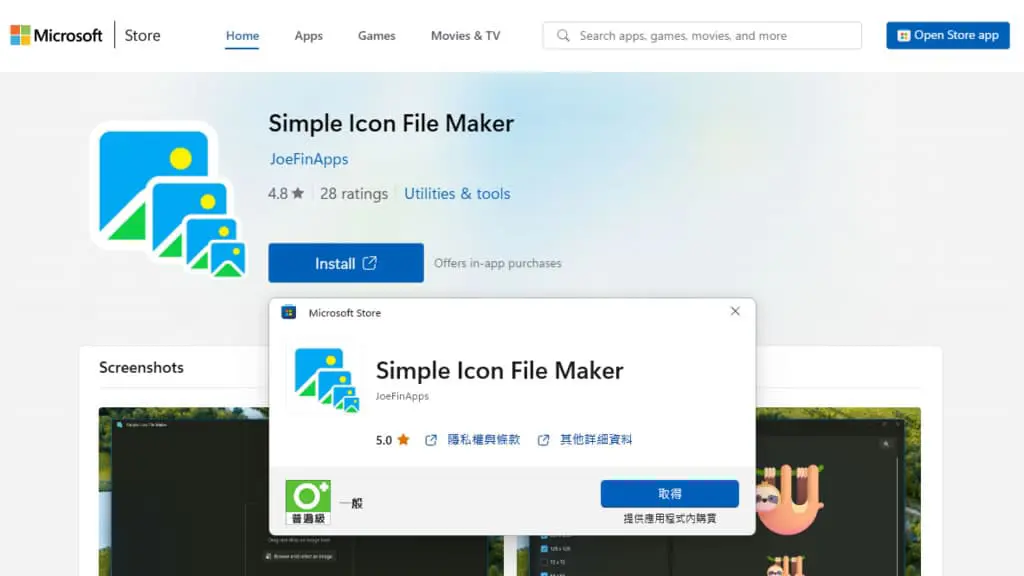The image size is (1024, 576).
Task: Click the 取得 button
Action: click(x=669, y=494)
